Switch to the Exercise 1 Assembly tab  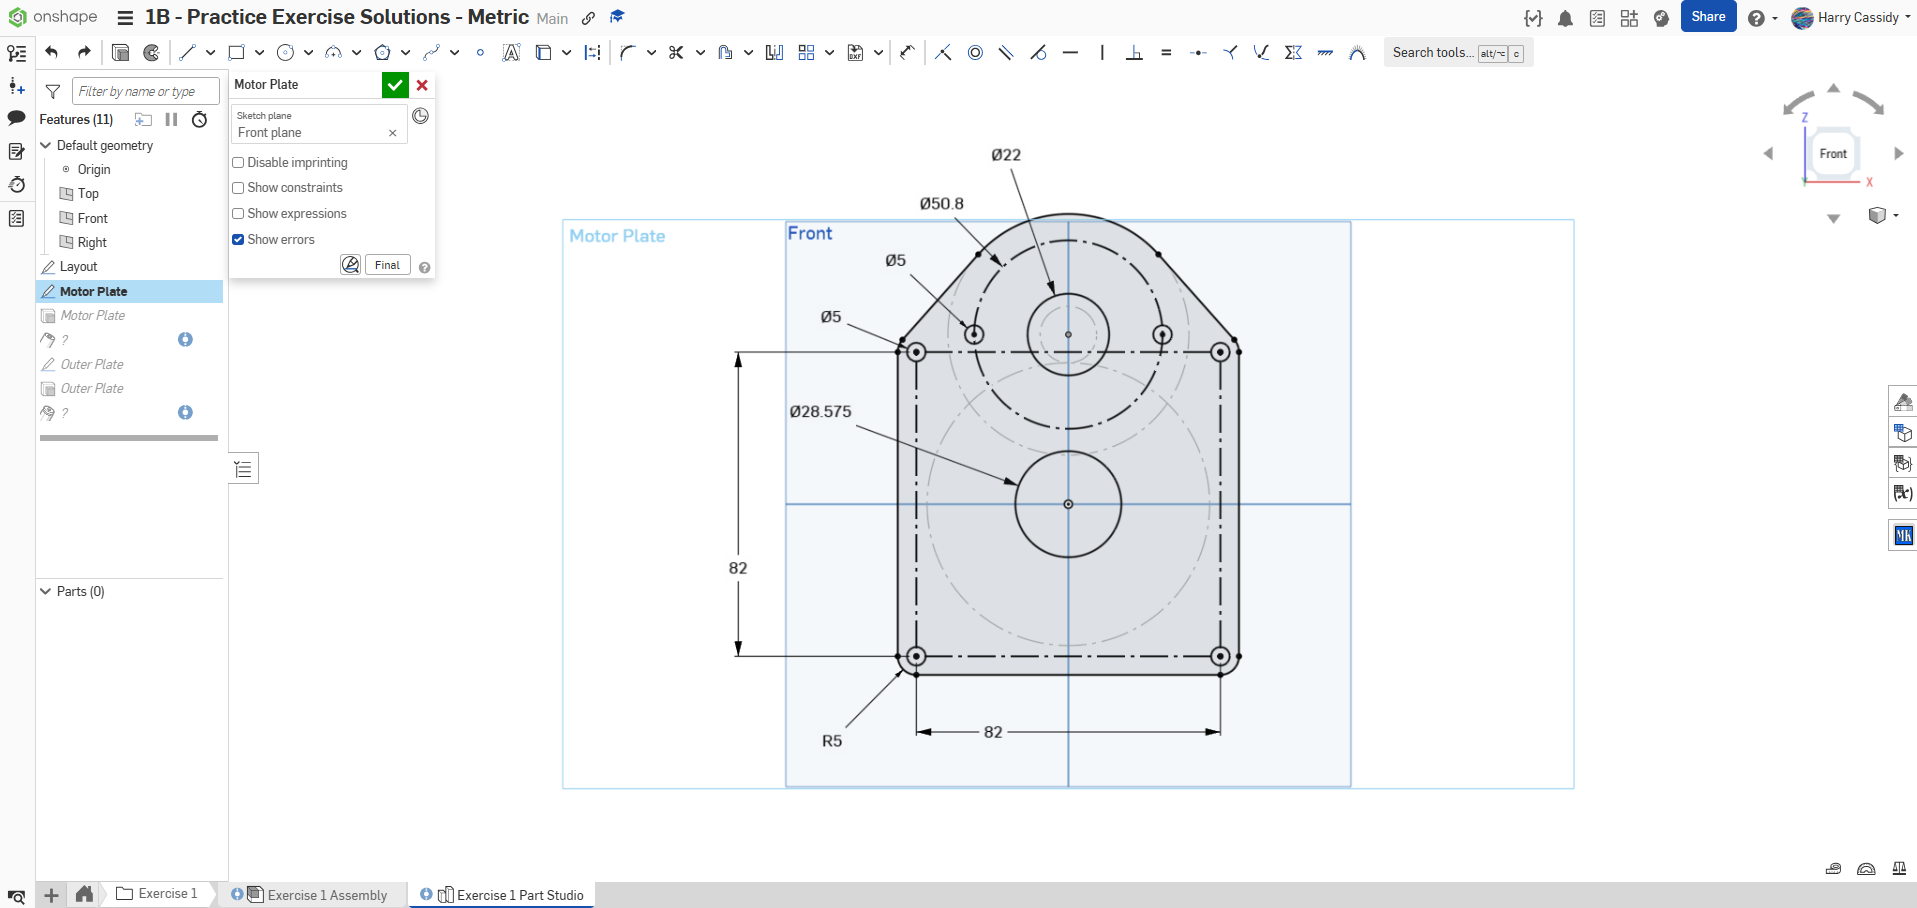326,895
